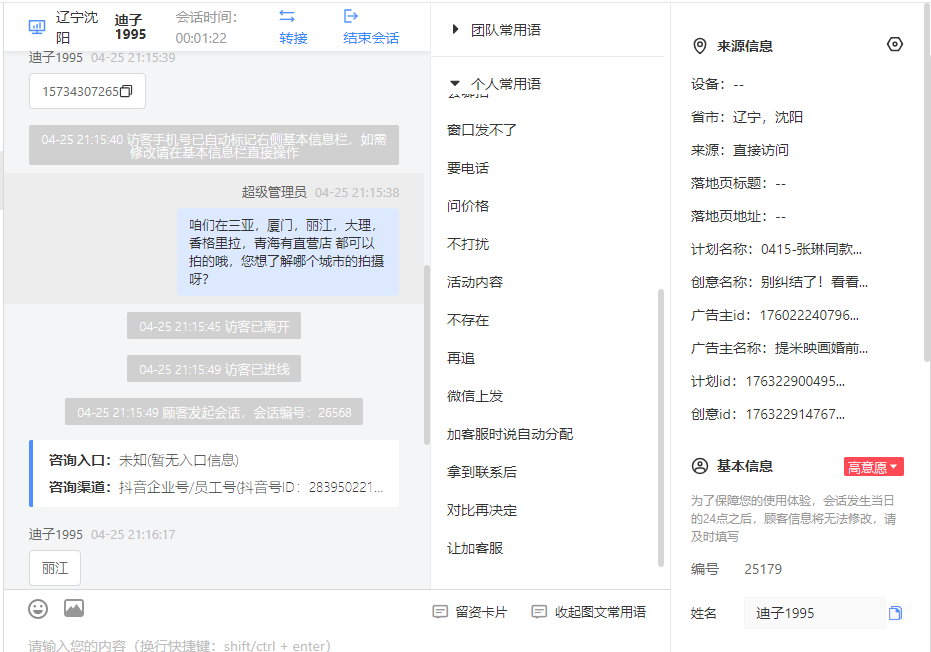
Task: Select the quick phrase 微信上发
Action: (x=475, y=396)
